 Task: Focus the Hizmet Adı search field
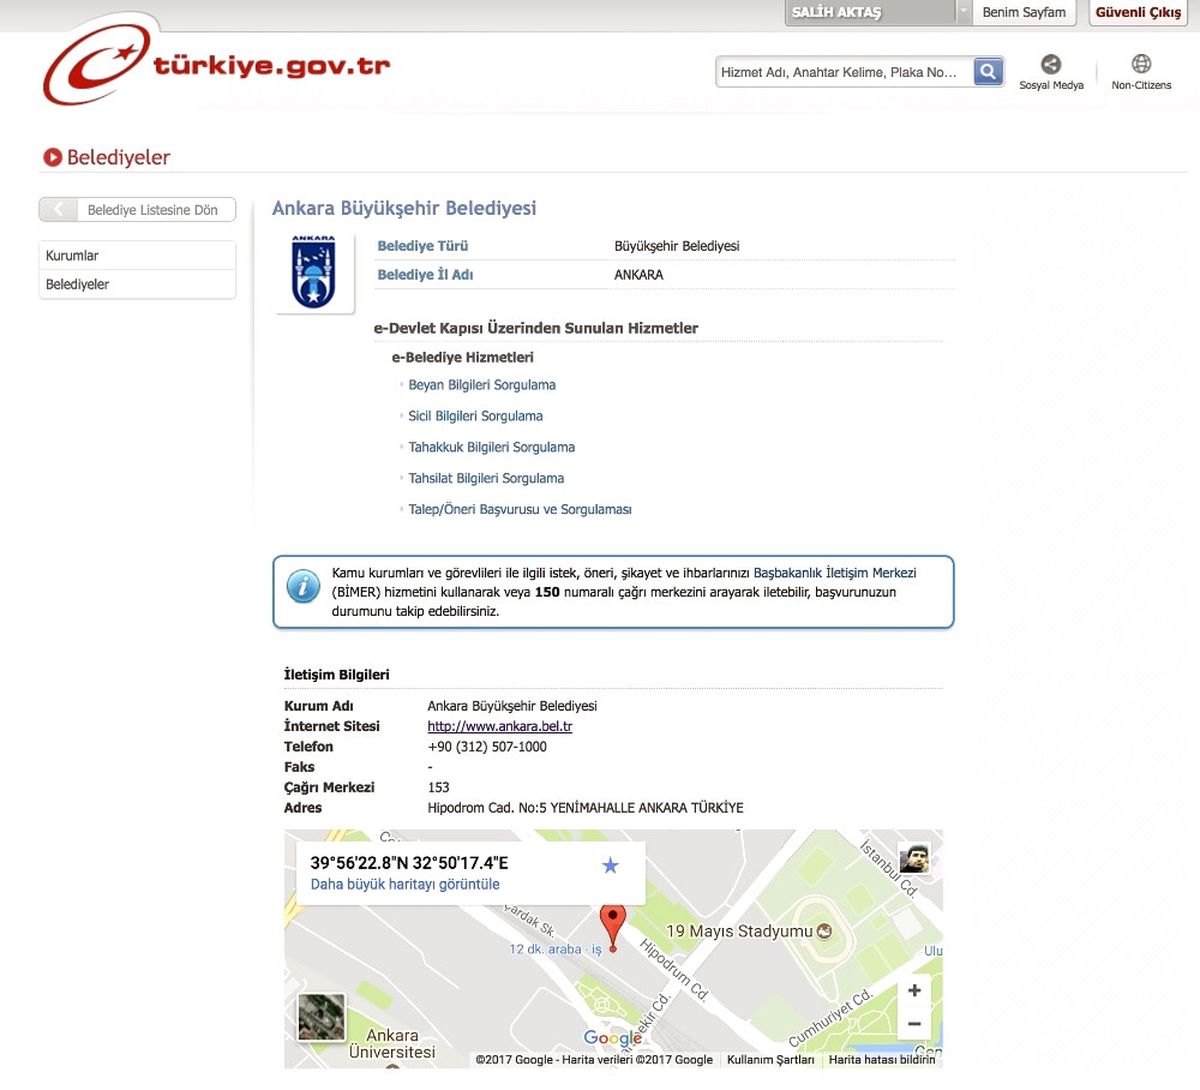(x=845, y=72)
